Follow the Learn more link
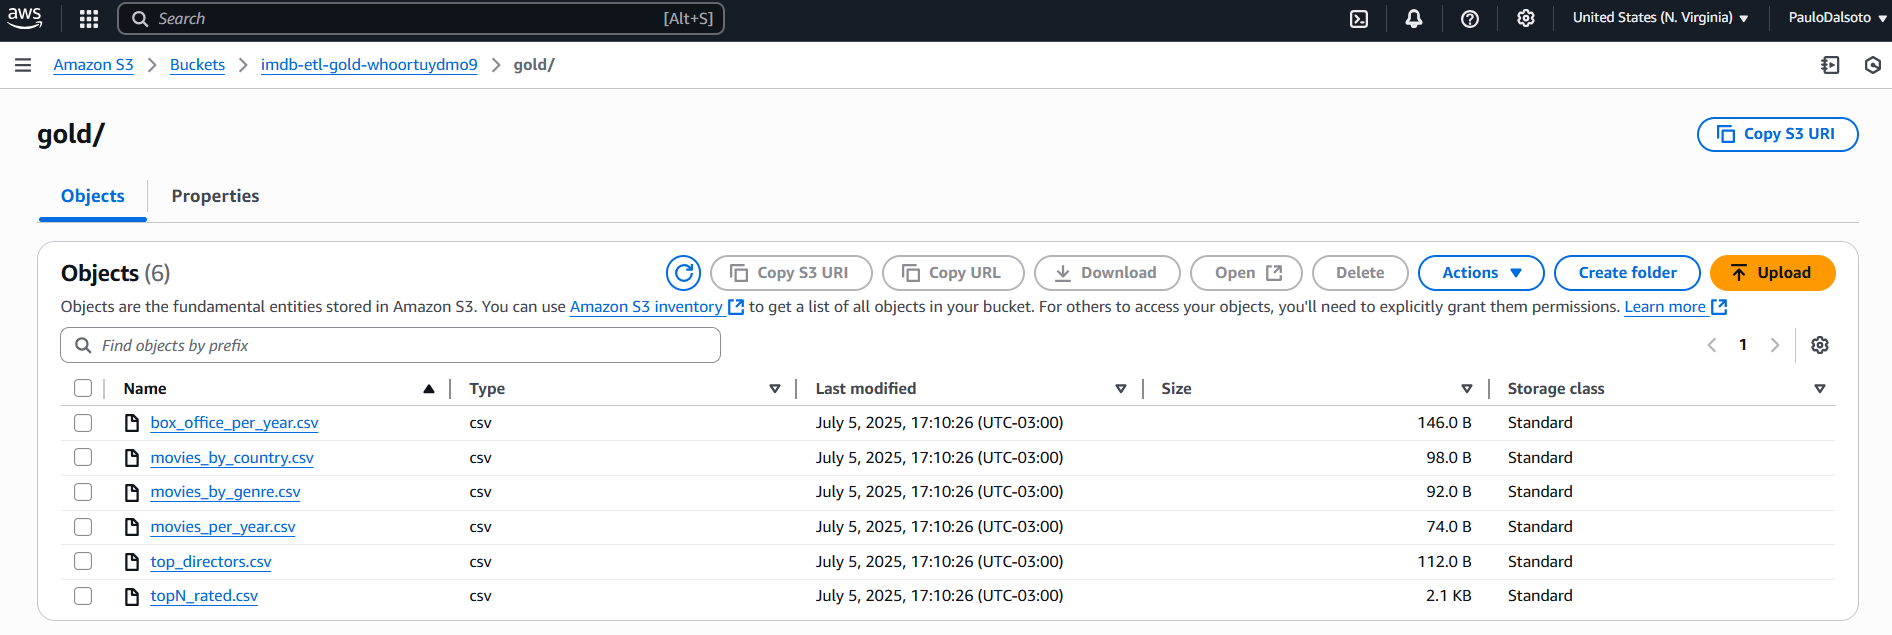Screen dimensions: 1892x635 click(1665, 307)
